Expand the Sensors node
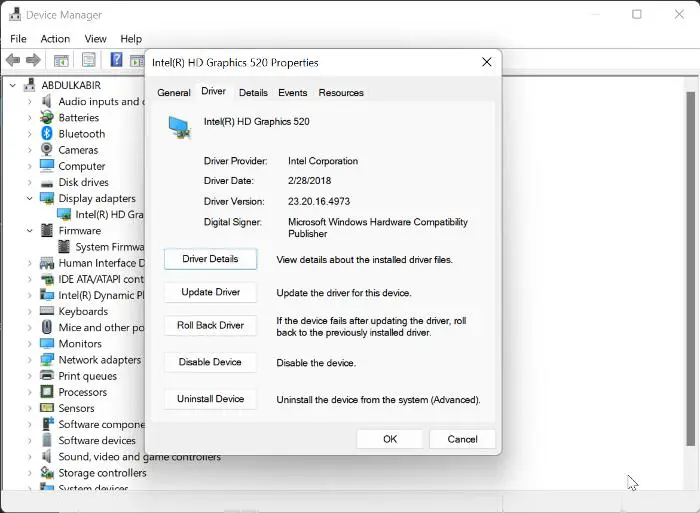 point(29,408)
